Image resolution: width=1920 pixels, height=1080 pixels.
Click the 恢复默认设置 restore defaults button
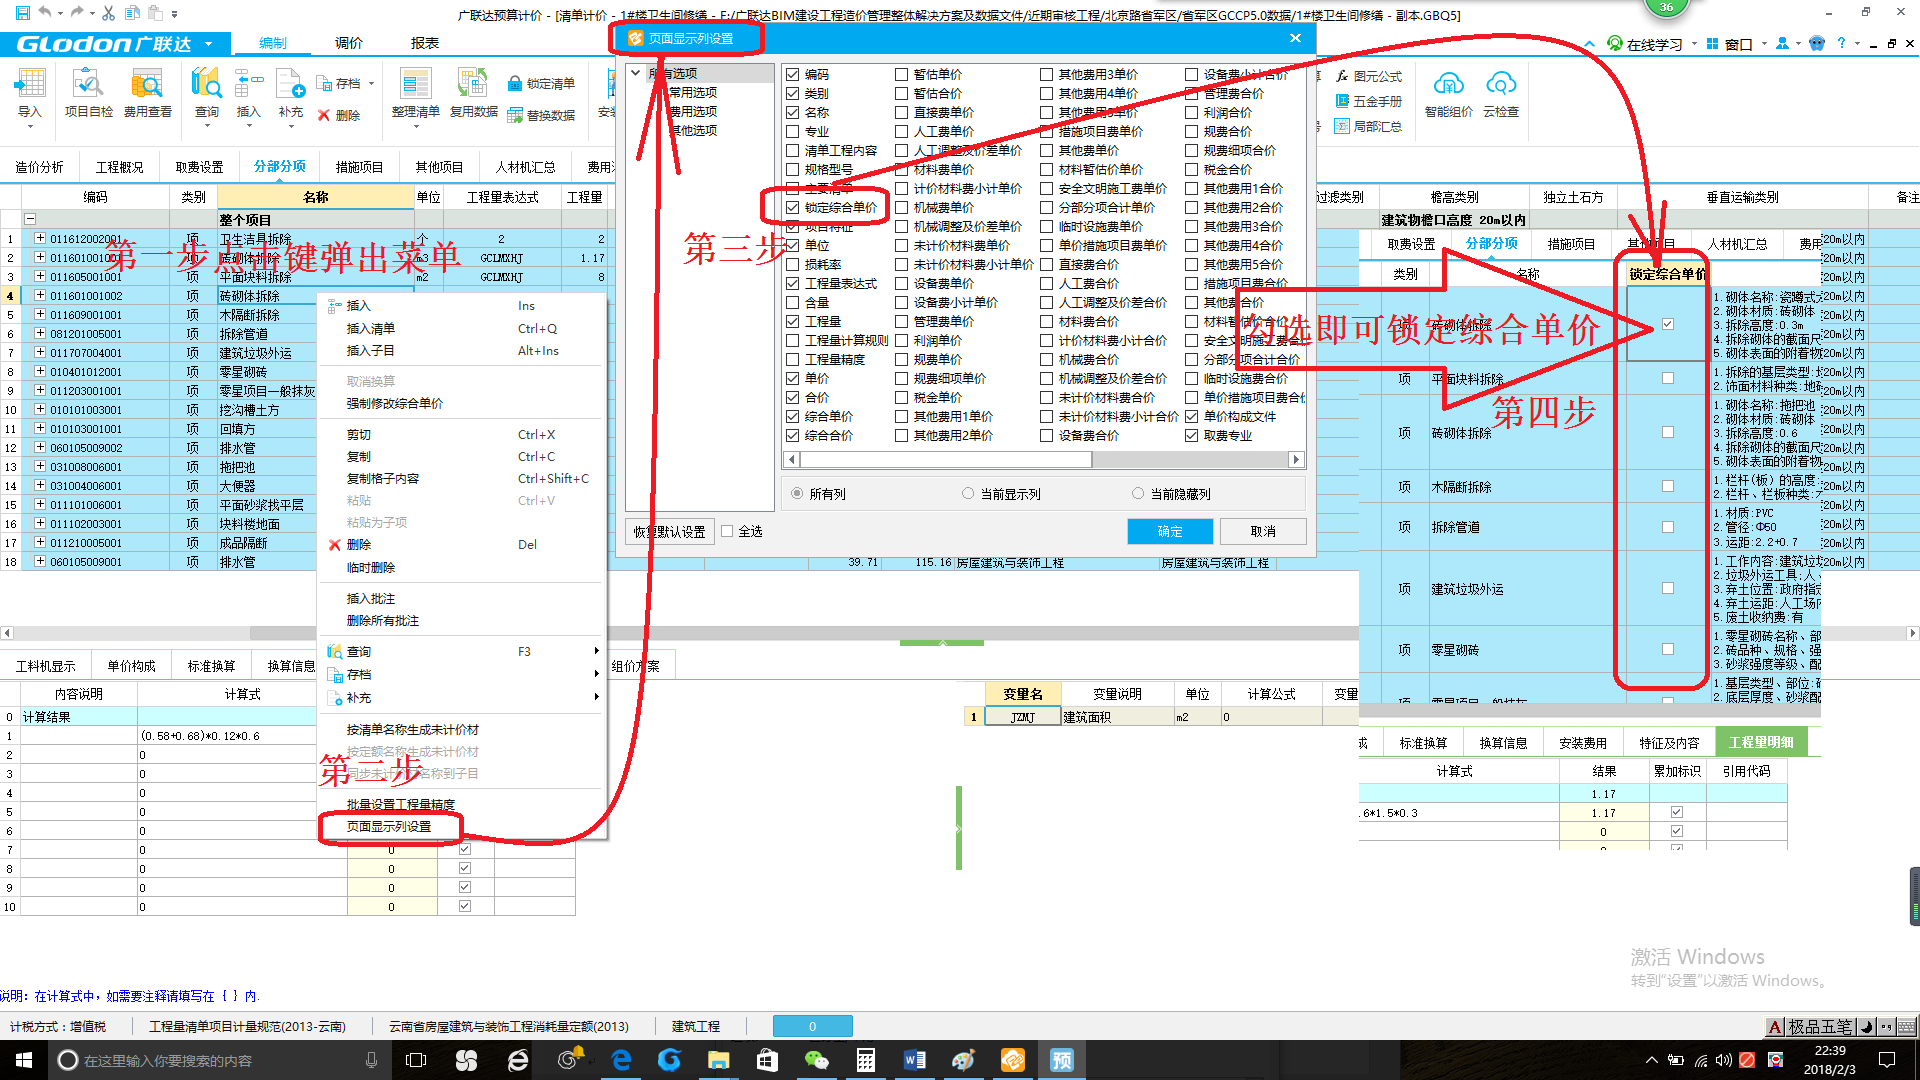pyautogui.click(x=669, y=532)
